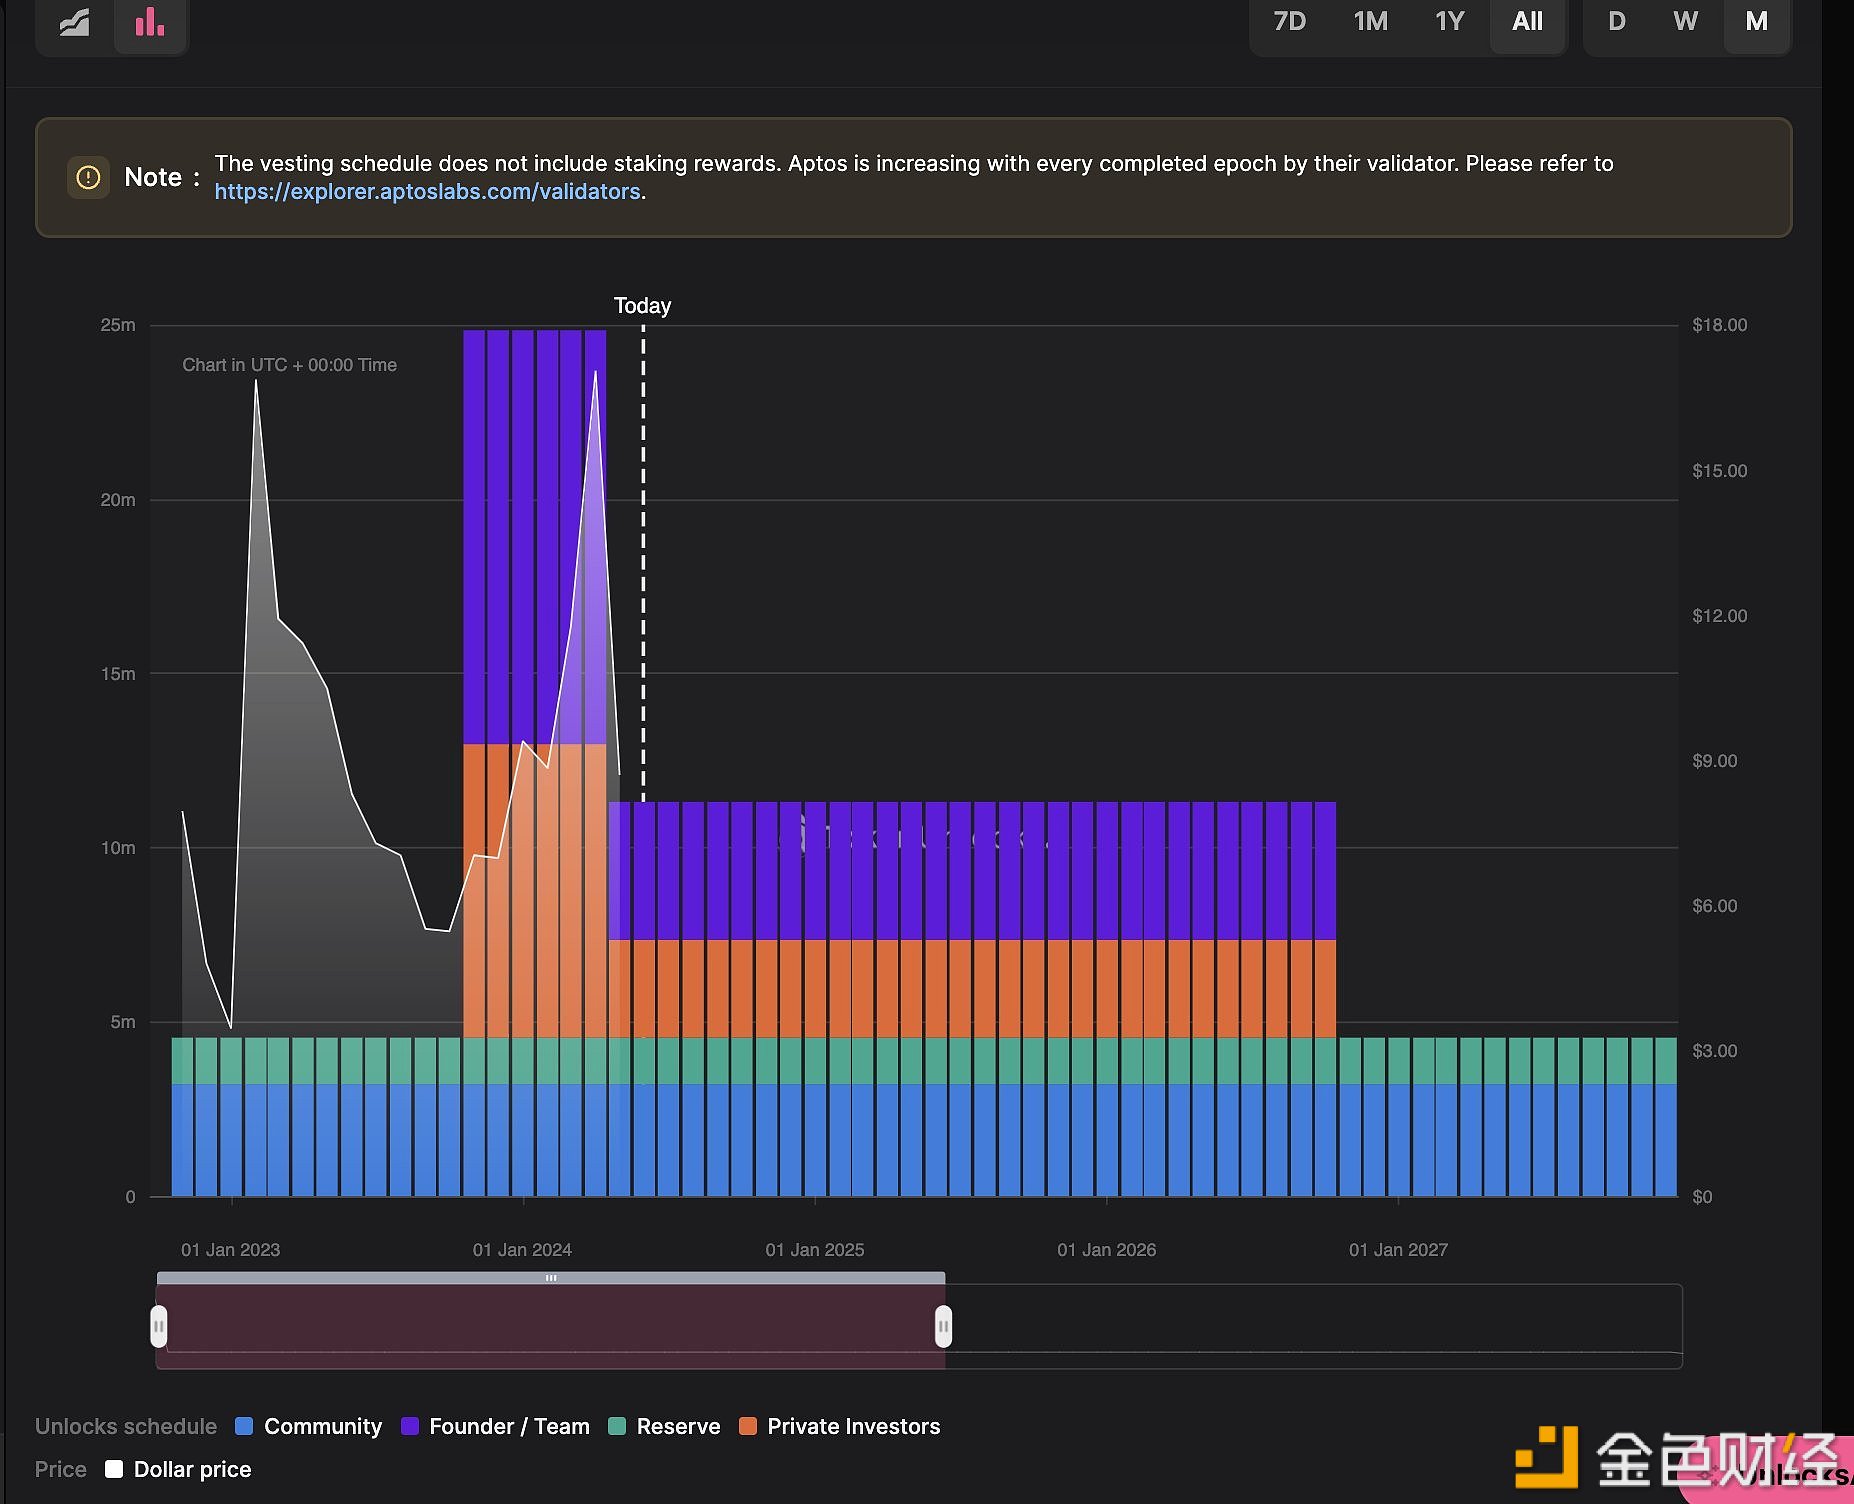Toggle the Dollar price legend series
The image size is (1854, 1504).
178,1469
